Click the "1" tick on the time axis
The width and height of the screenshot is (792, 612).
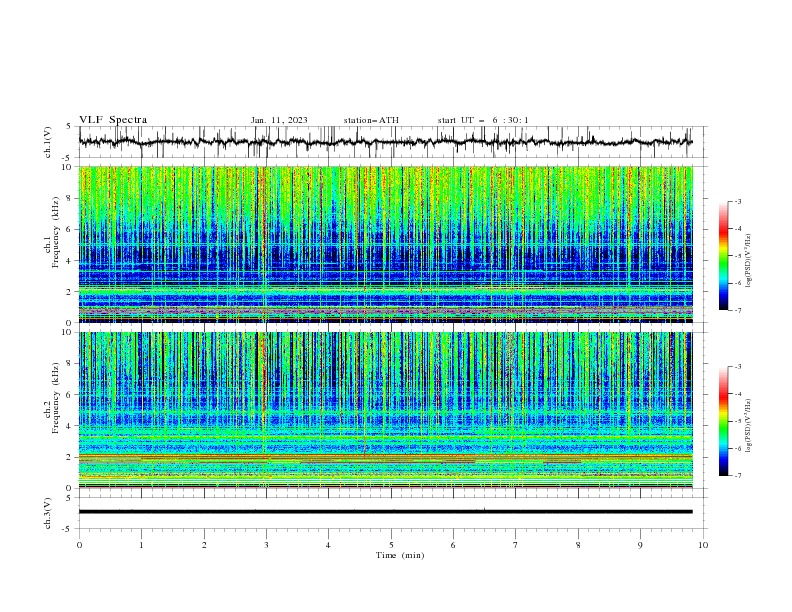[141, 545]
